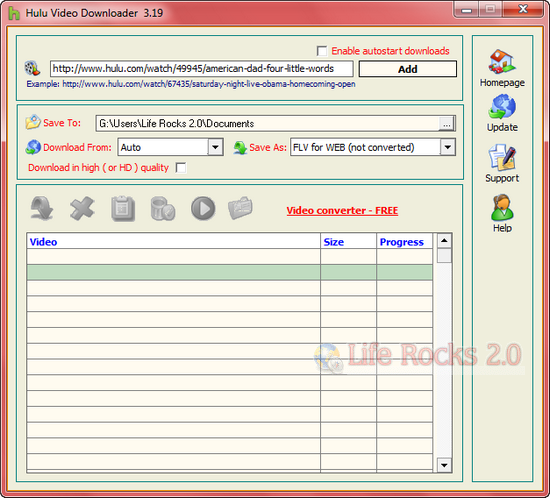This screenshot has height=498, width=550.
Task: Open the Video converter - FREE link
Action: 342,210
